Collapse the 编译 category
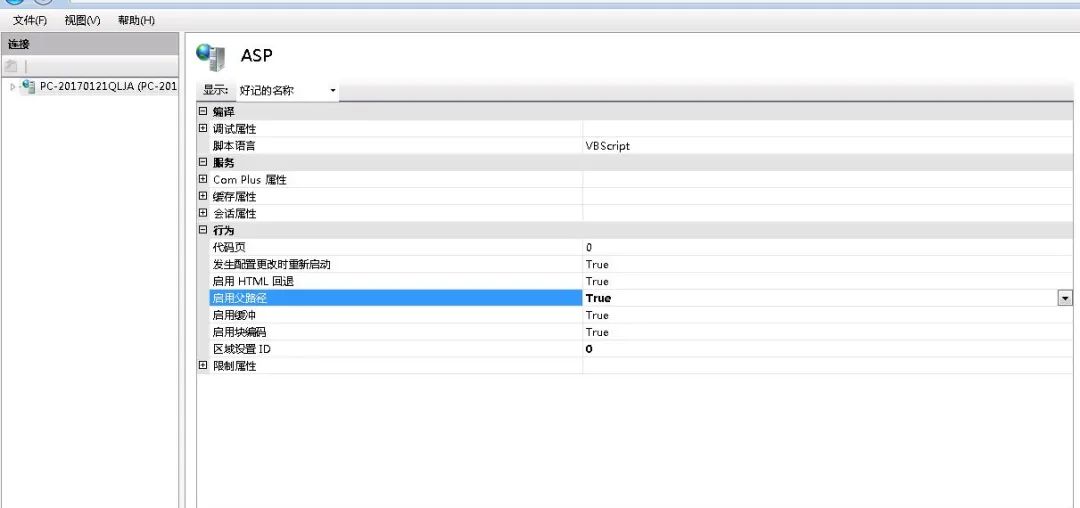 [203, 111]
